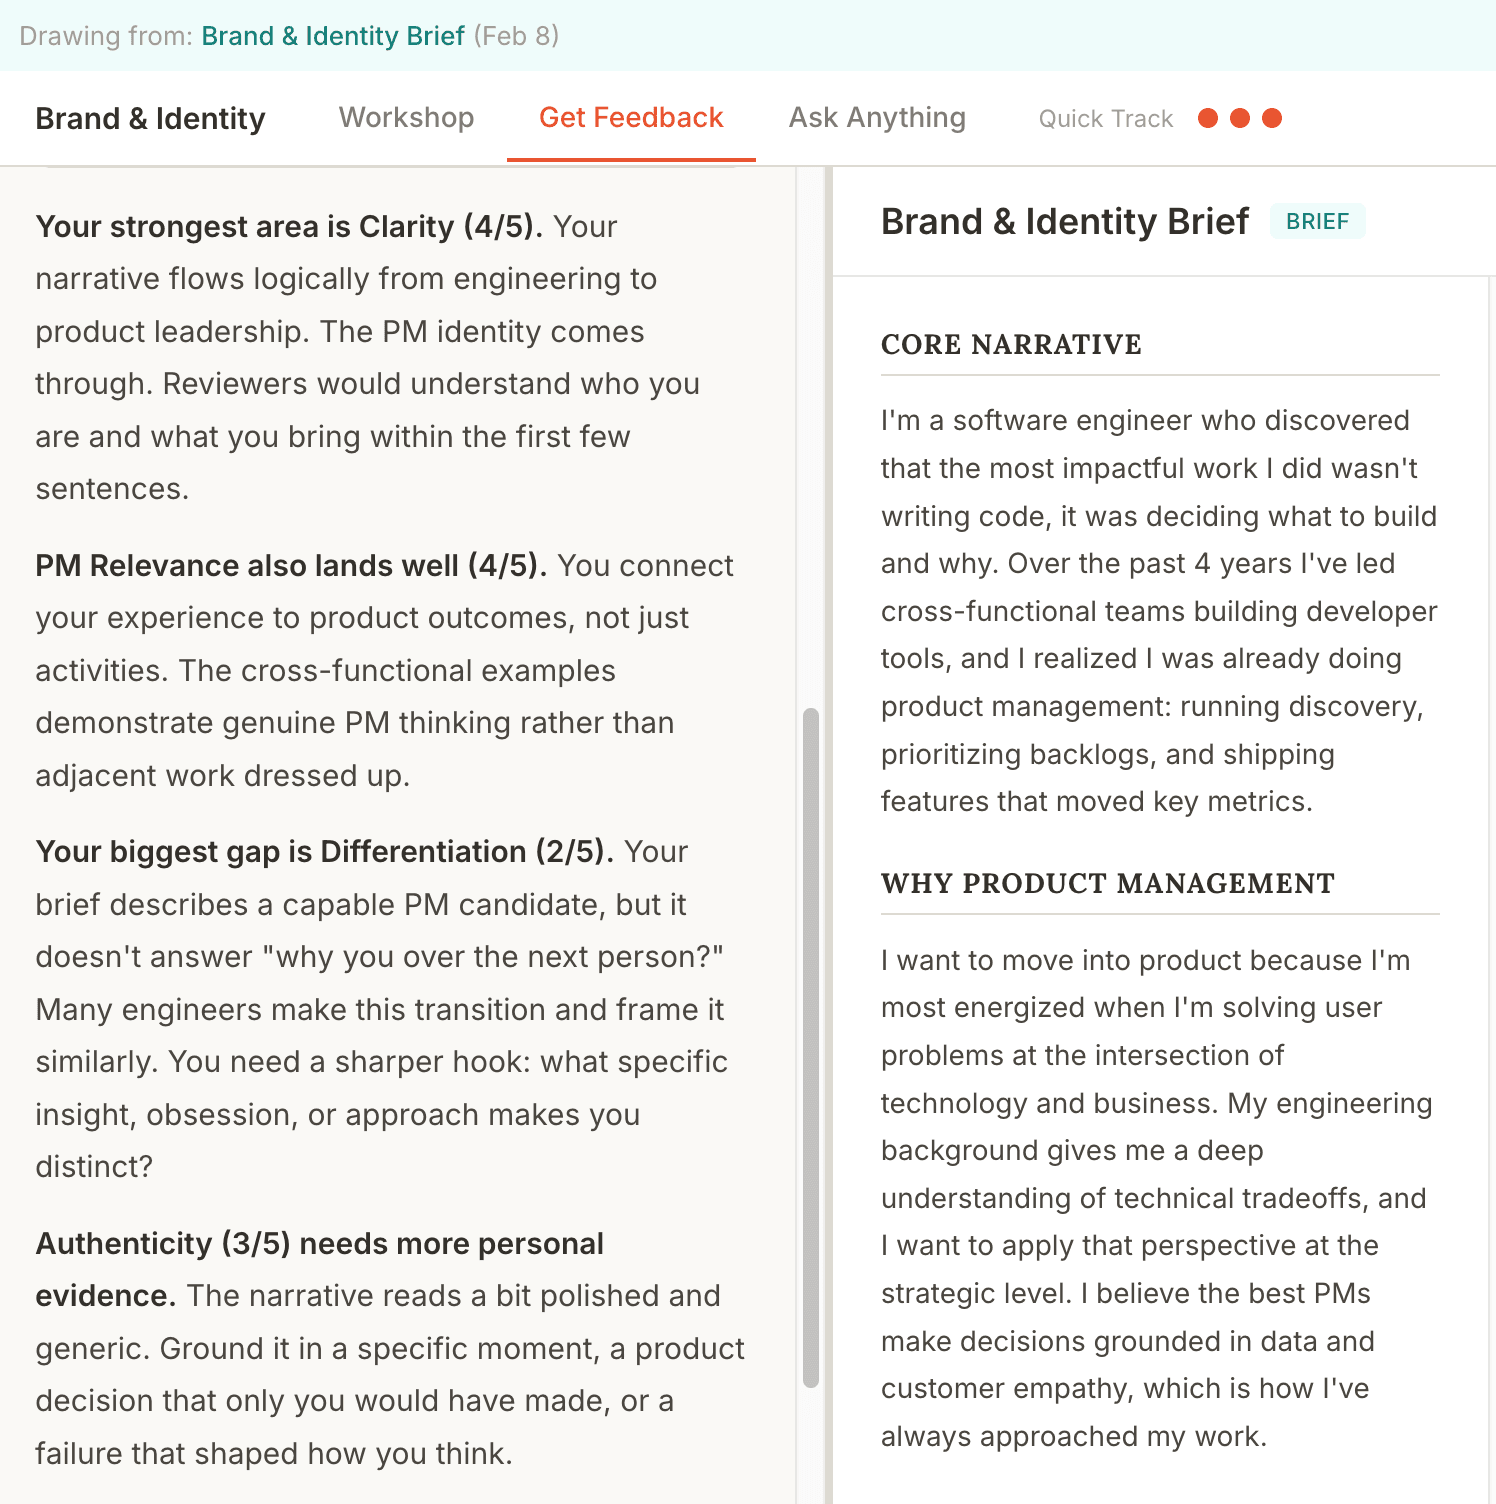Click the middle Quick Track dot

(1240, 118)
